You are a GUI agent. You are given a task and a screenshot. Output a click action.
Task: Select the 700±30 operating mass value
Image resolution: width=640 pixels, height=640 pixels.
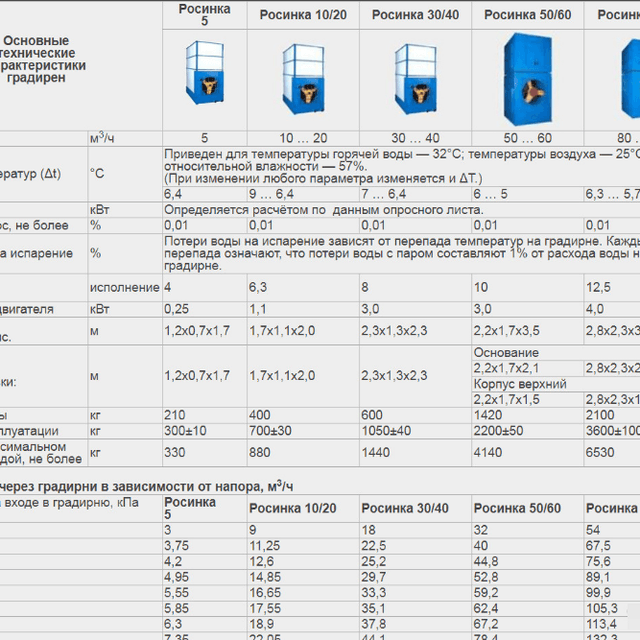[271, 431]
